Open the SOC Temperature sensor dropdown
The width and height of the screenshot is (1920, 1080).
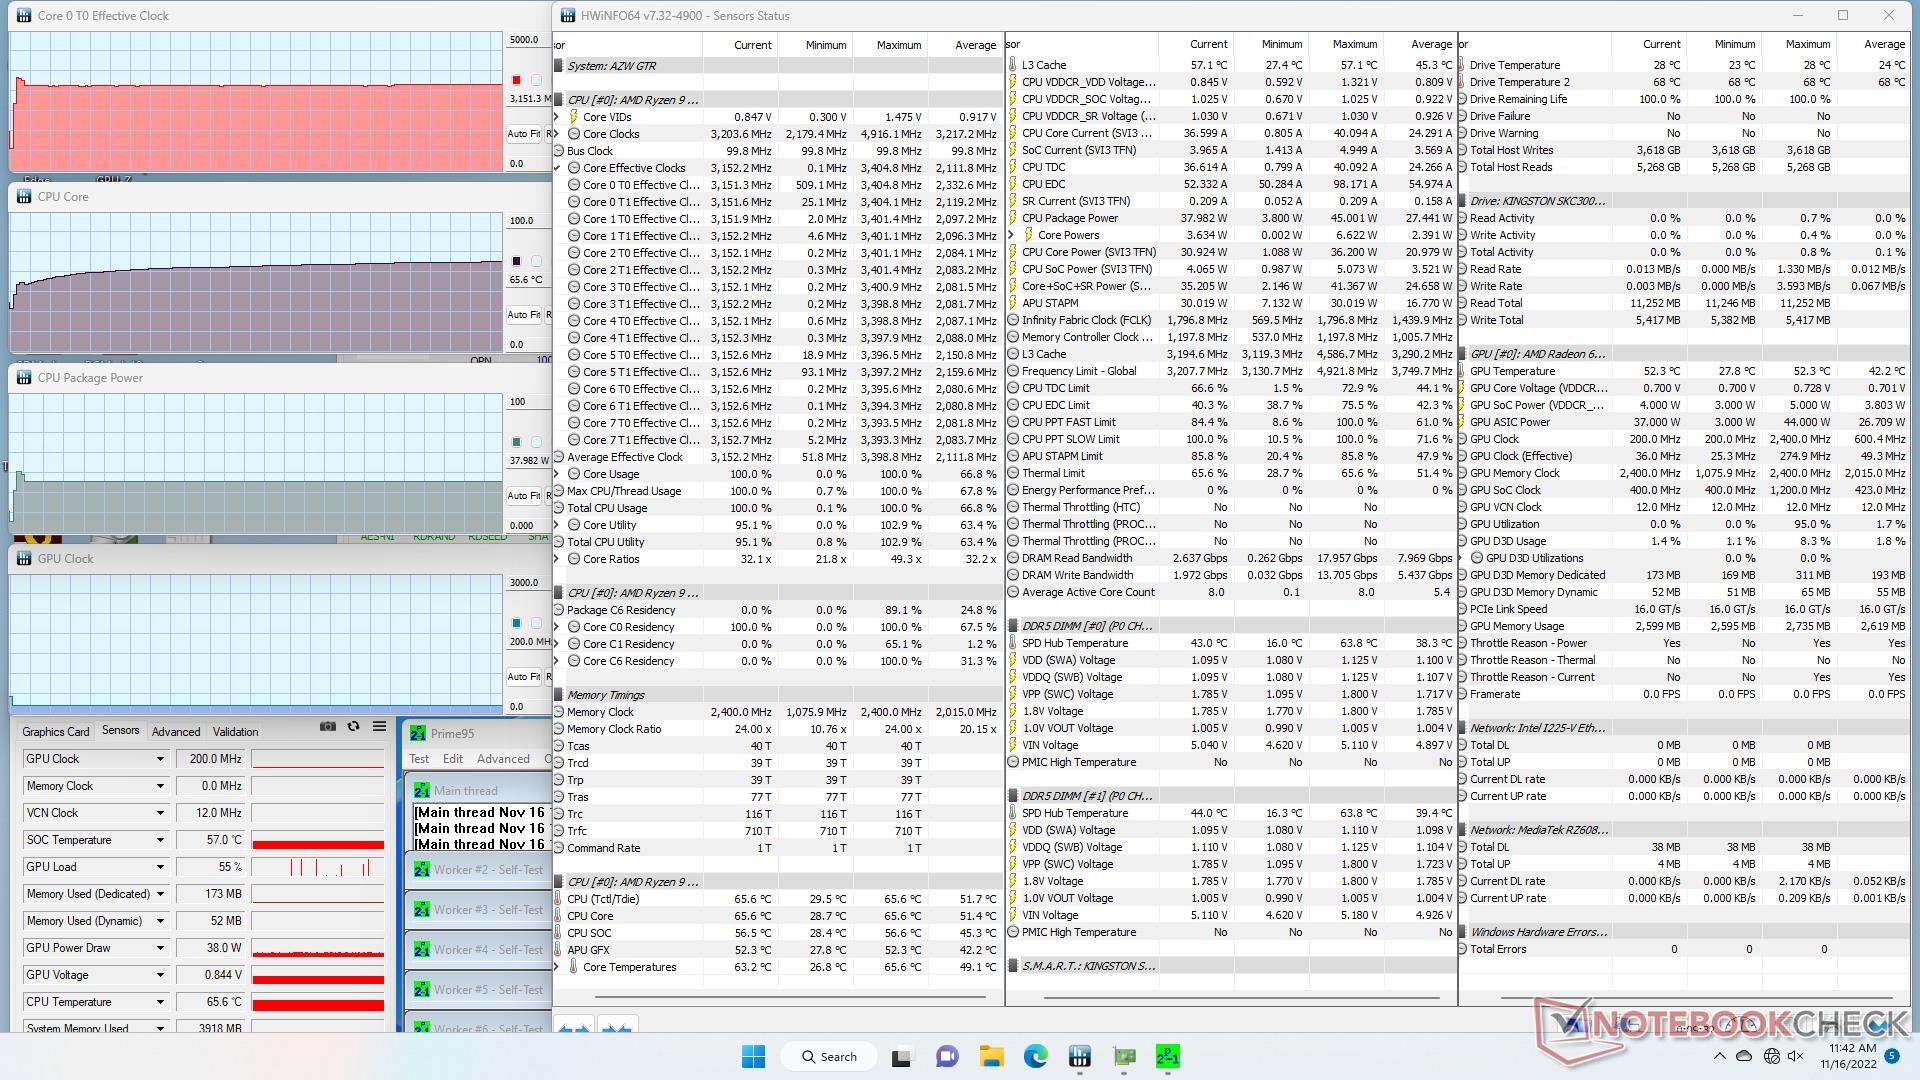click(x=160, y=840)
